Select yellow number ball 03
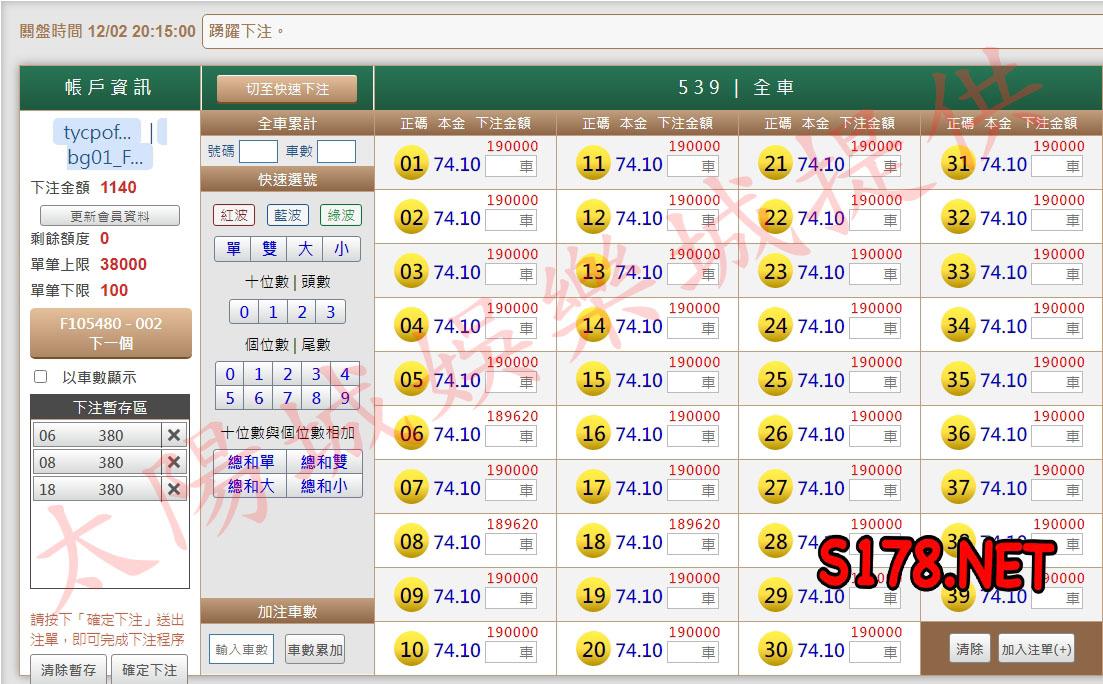The height and width of the screenshot is (684, 1103). (412, 272)
